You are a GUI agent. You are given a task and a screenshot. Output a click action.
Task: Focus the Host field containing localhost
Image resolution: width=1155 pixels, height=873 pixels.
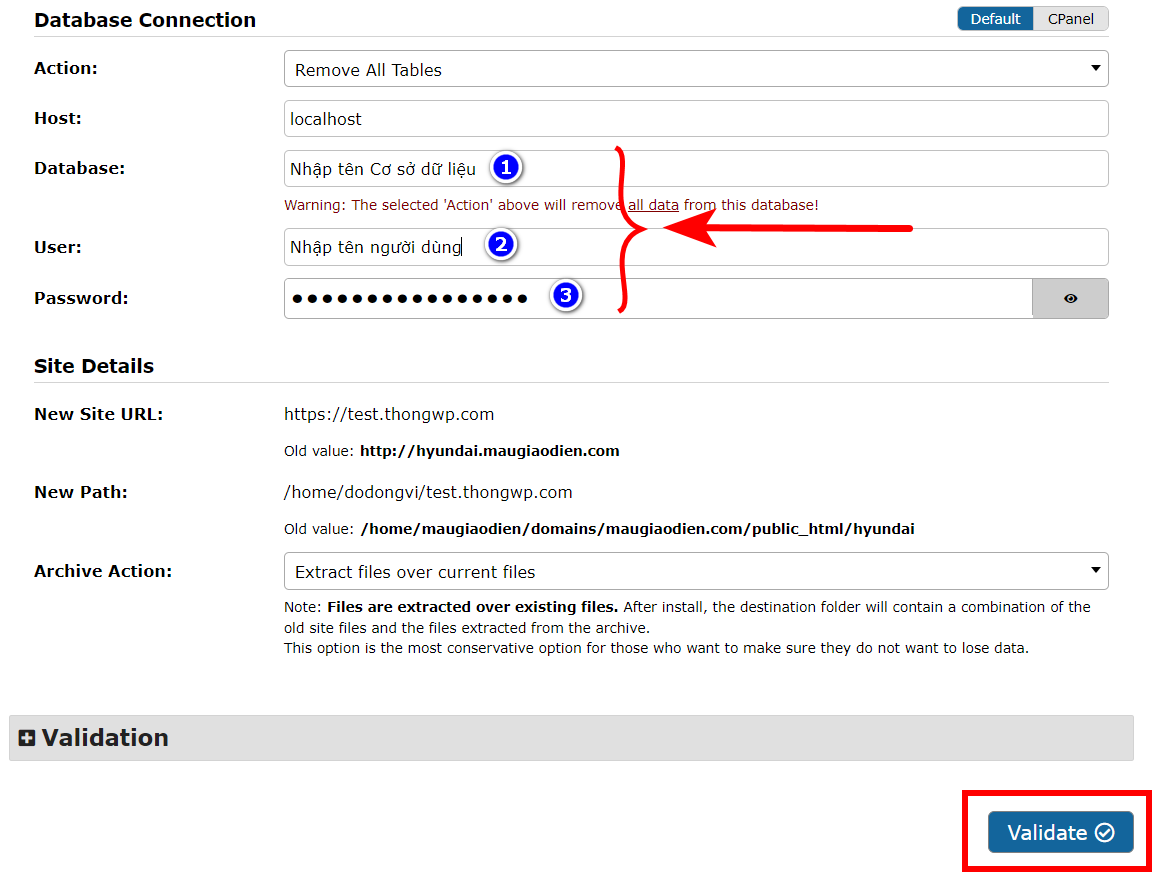pos(696,118)
